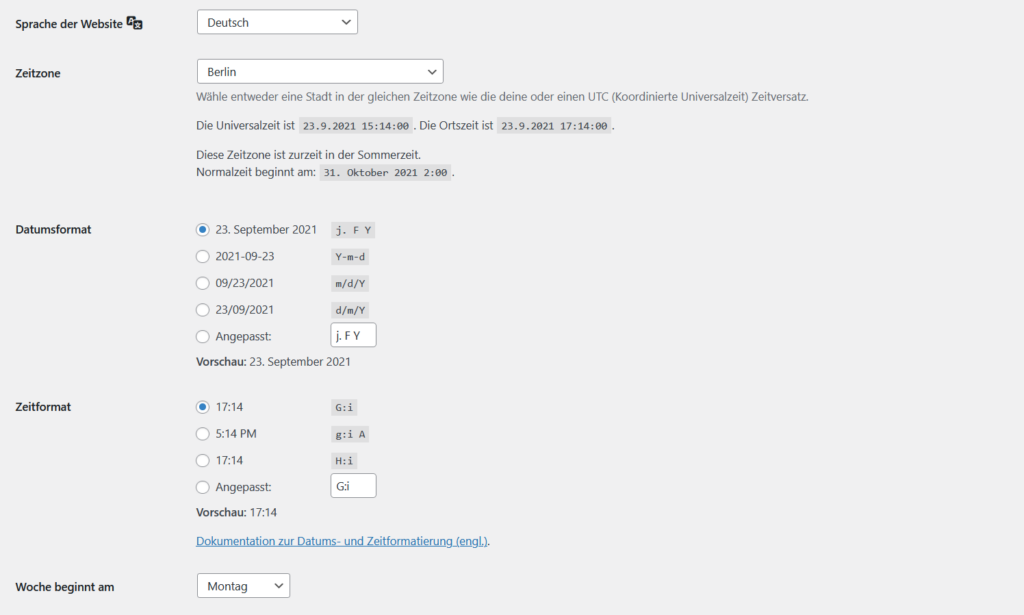Click the G:i format code beside first 17:14
Screen dimensions: 1024x615
pyautogui.click(x=344, y=408)
